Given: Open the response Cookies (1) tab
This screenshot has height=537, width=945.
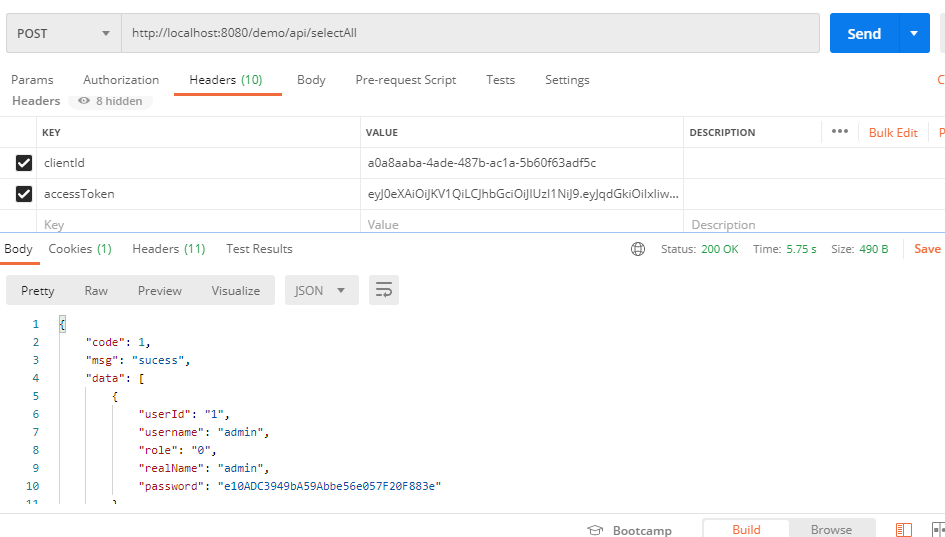Looking at the screenshot, I should point(80,248).
